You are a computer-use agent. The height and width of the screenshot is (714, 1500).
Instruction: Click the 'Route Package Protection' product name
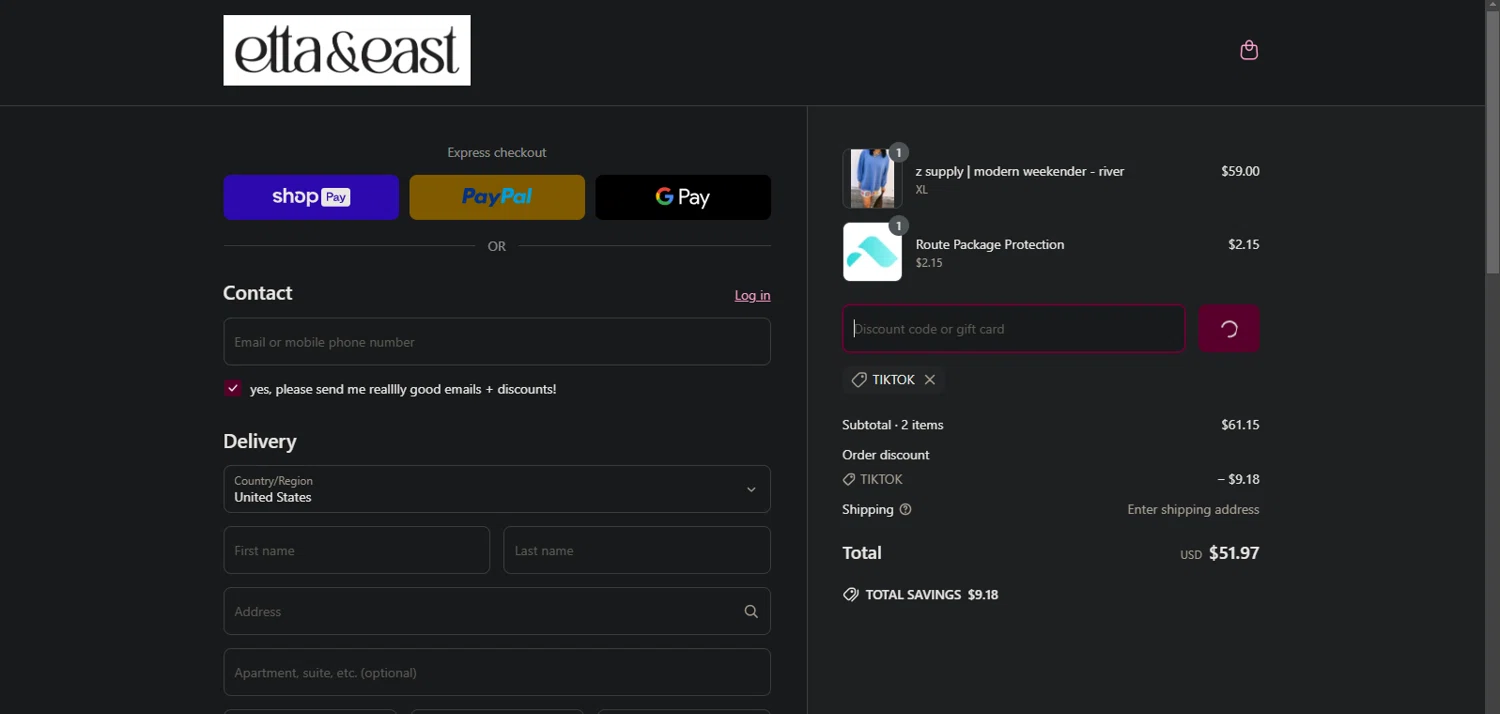pyautogui.click(x=990, y=244)
